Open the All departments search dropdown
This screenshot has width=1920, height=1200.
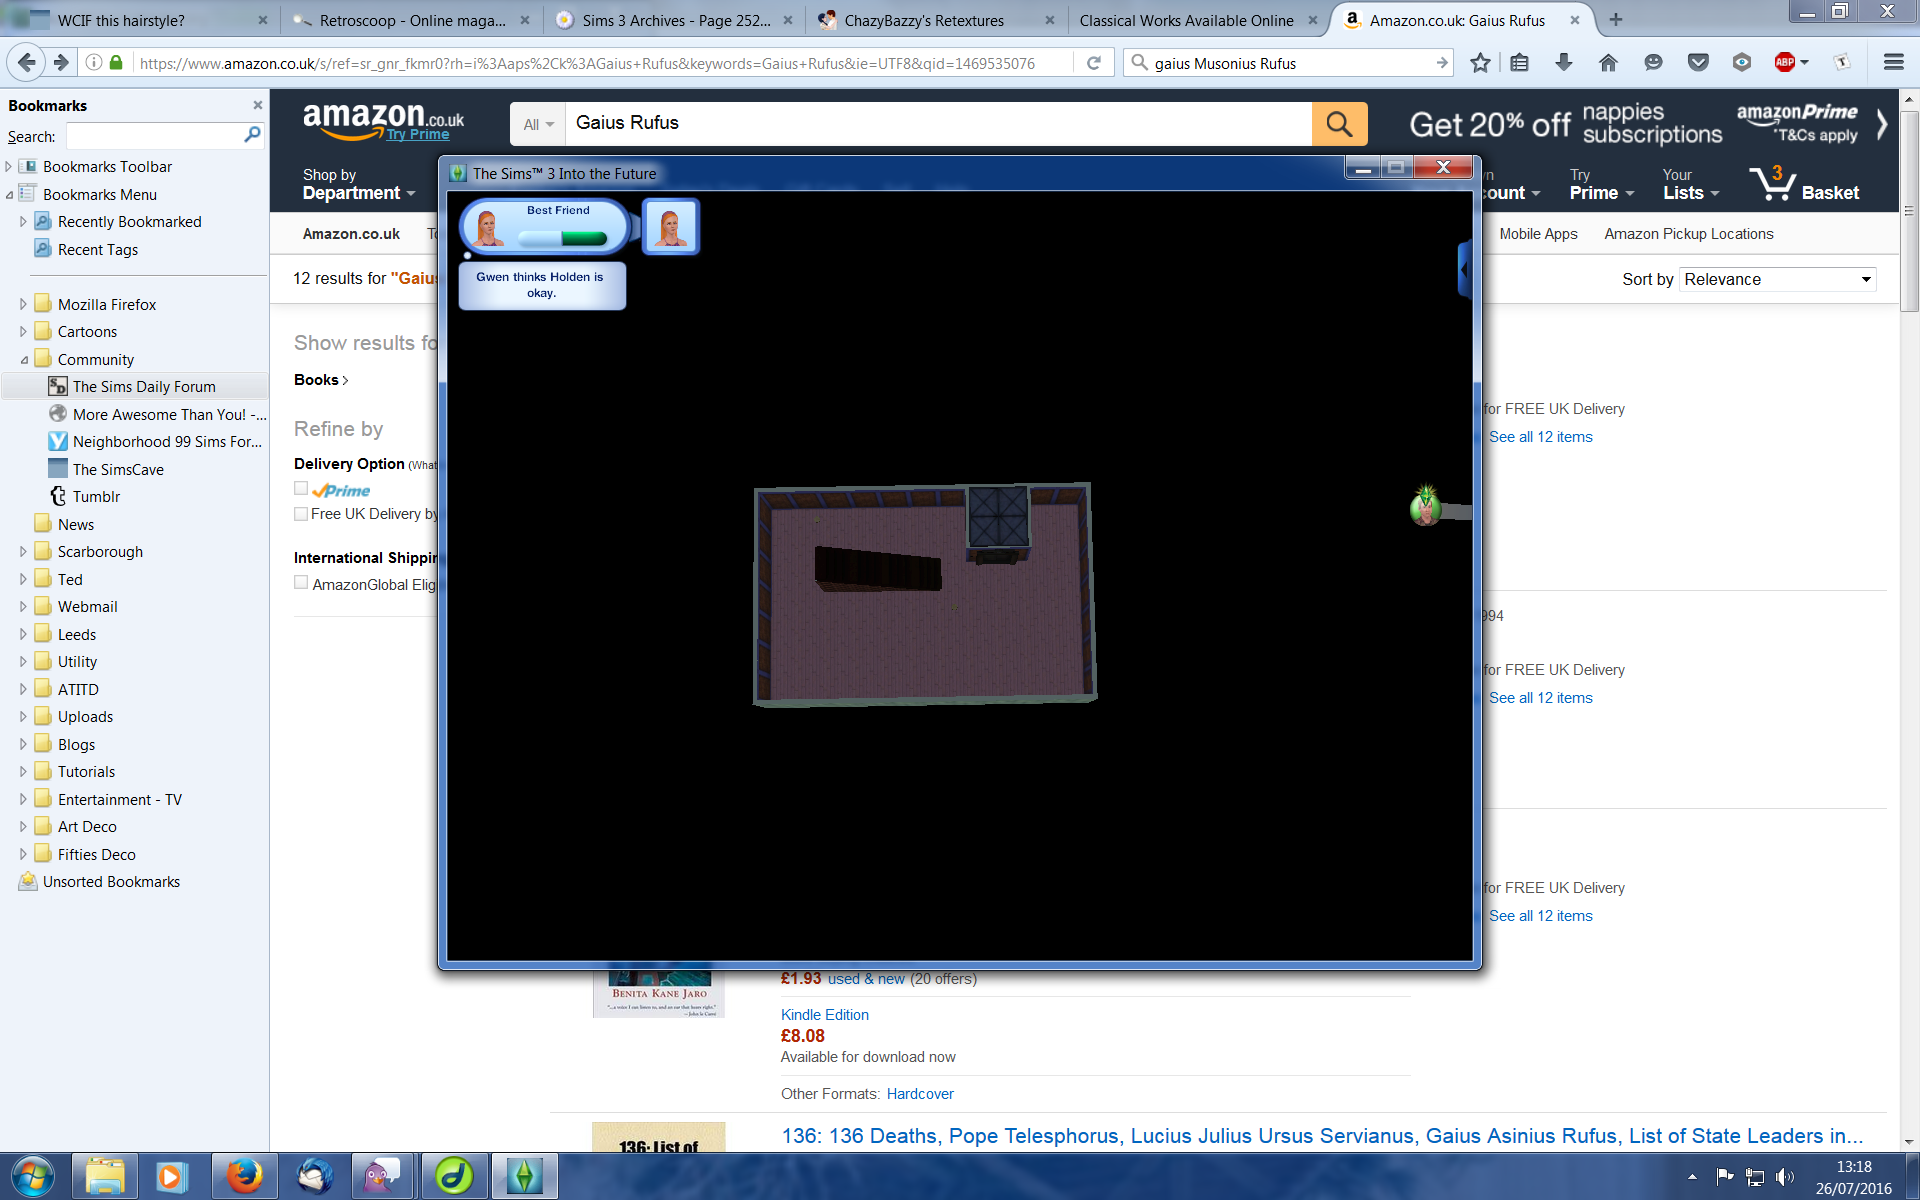[x=538, y=124]
